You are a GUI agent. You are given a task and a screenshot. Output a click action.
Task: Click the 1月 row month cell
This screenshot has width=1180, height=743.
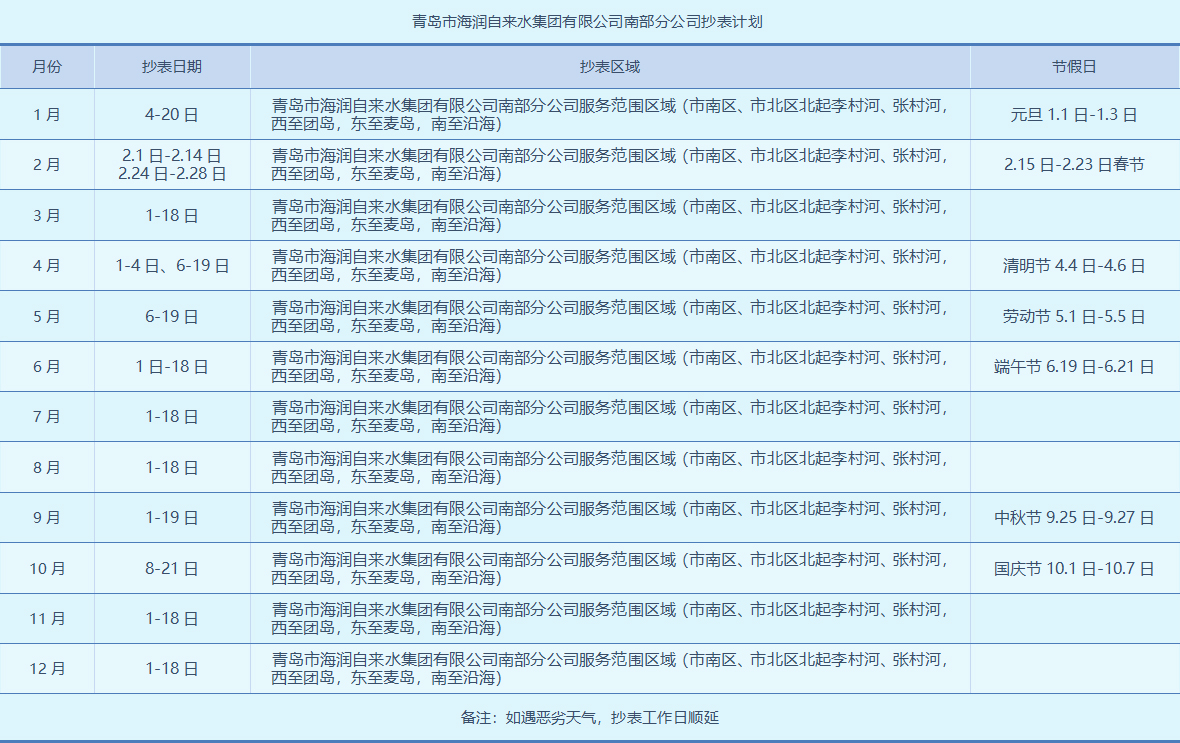pyautogui.click(x=48, y=114)
